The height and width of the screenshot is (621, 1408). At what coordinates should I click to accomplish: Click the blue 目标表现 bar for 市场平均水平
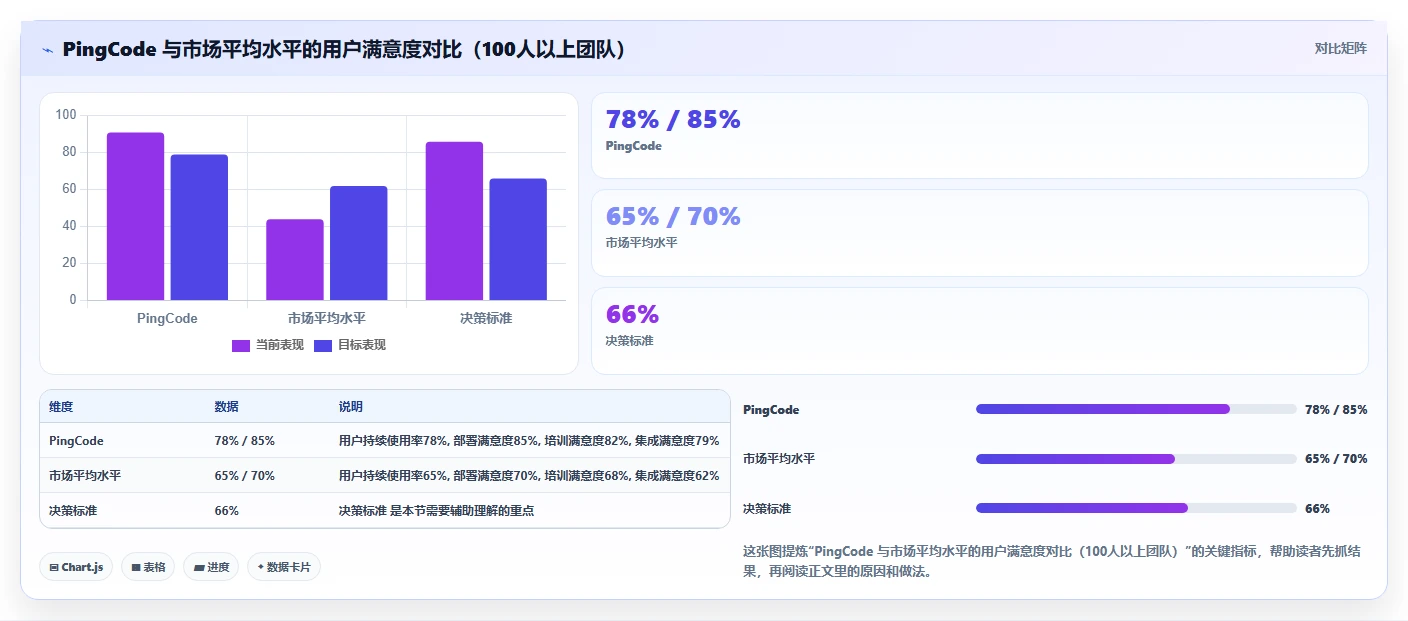pyautogui.click(x=358, y=243)
